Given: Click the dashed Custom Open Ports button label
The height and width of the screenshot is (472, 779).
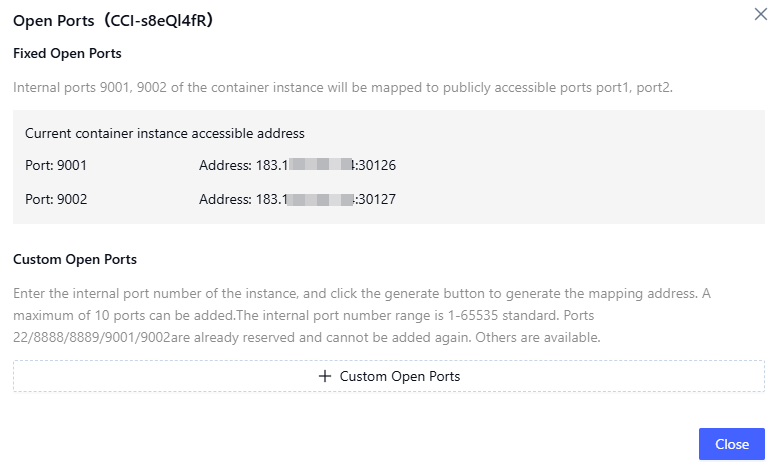Looking at the screenshot, I should coord(399,377).
